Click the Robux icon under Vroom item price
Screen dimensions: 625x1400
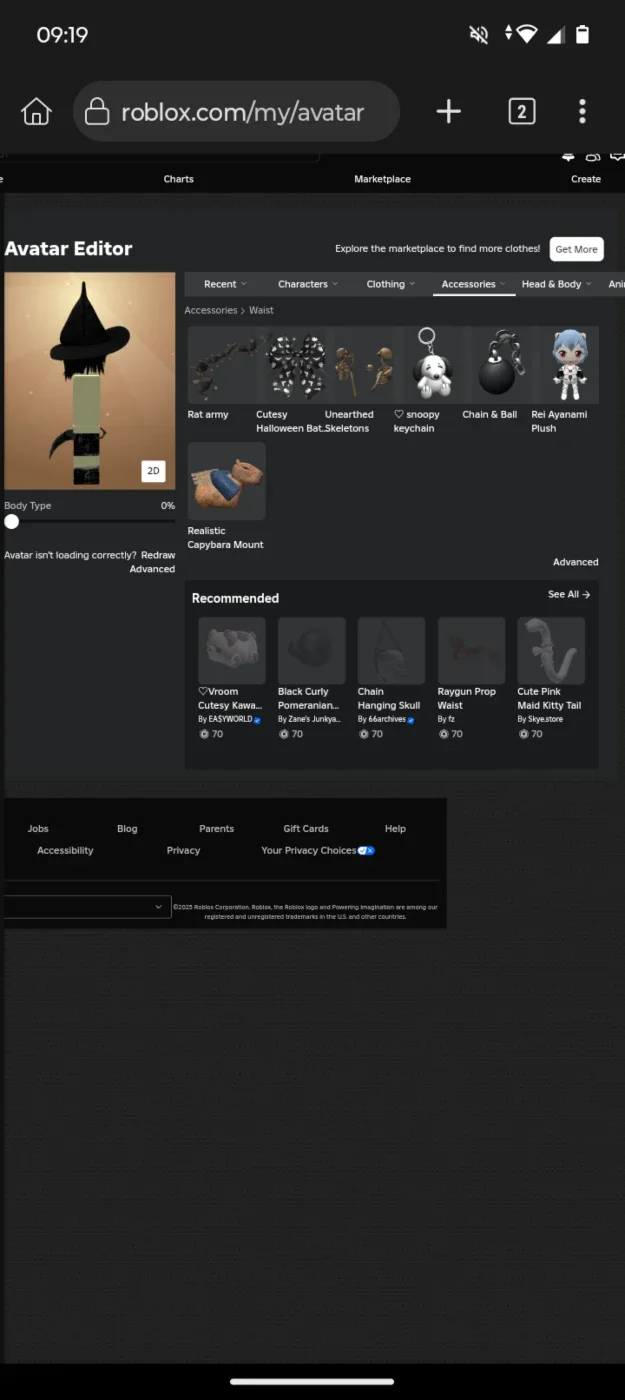point(203,734)
